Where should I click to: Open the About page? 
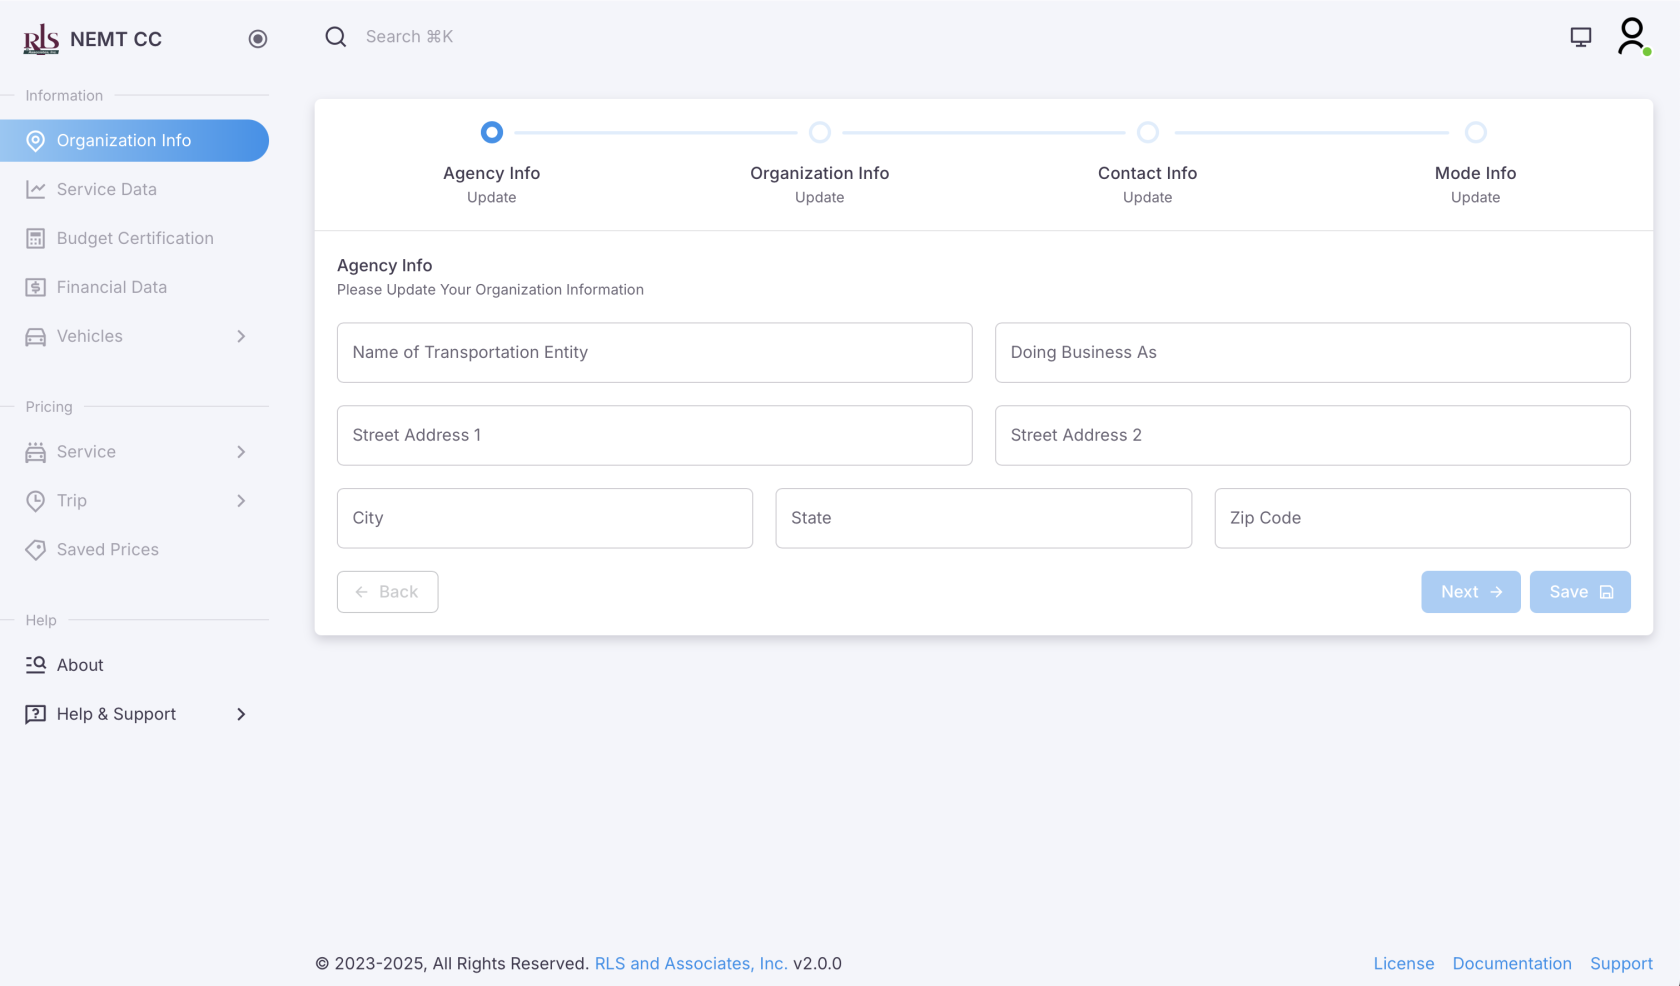point(80,665)
